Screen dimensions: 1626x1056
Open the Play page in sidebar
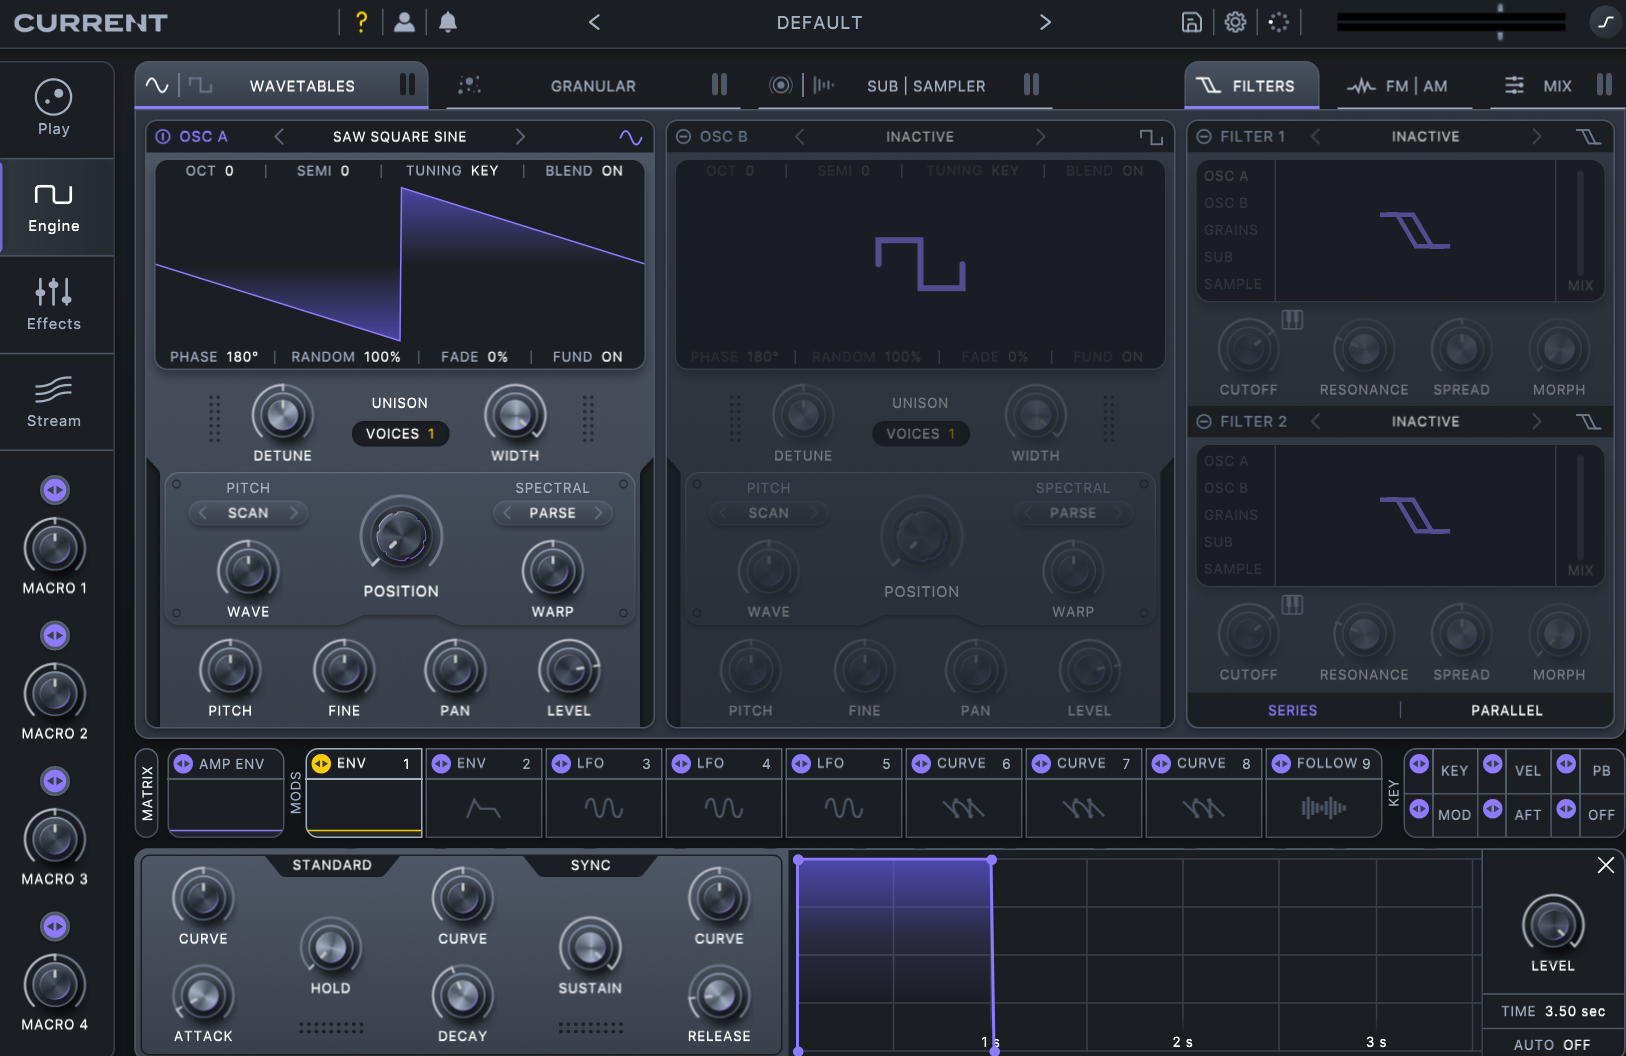coord(54,108)
